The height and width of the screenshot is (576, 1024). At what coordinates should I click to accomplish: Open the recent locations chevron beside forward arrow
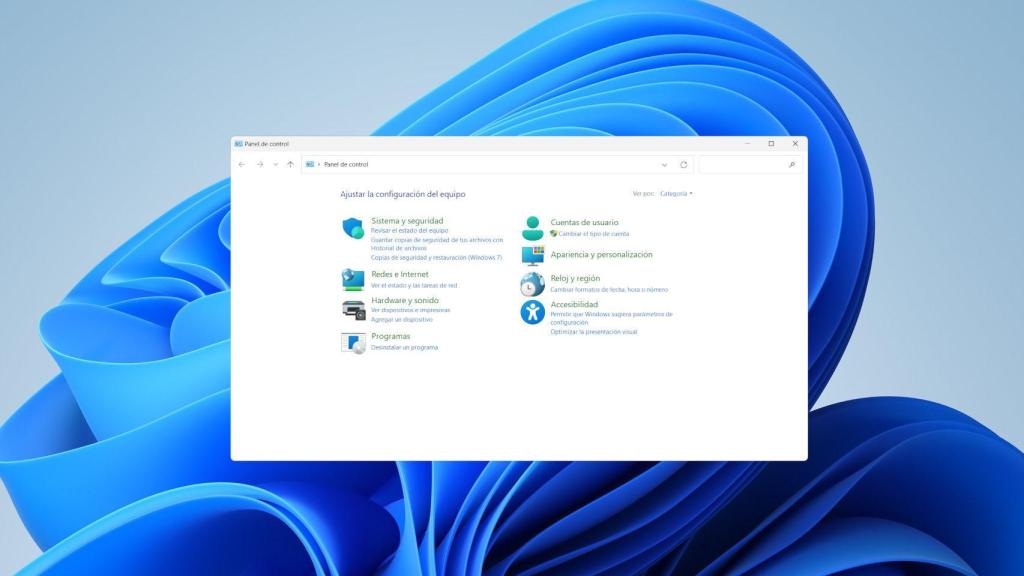[x=275, y=164]
